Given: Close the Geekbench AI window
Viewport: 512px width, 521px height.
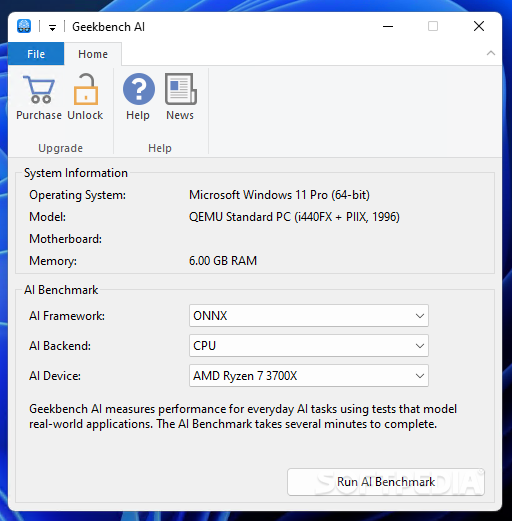Looking at the screenshot, I should click(x=479, y=26).
